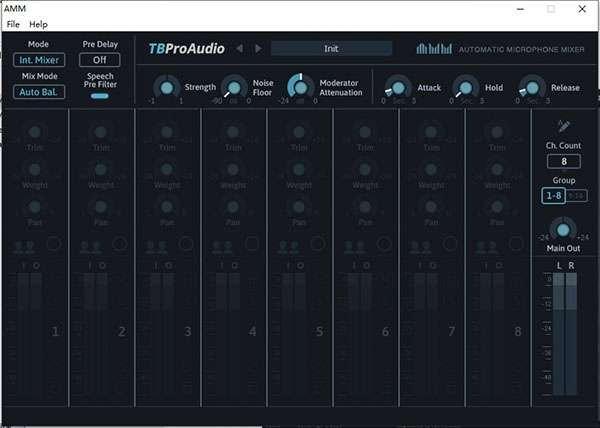The height and width of the screenshot is (428, 600).
Task: Click the Weight knob of channel 1
Action: click(35, 169)
